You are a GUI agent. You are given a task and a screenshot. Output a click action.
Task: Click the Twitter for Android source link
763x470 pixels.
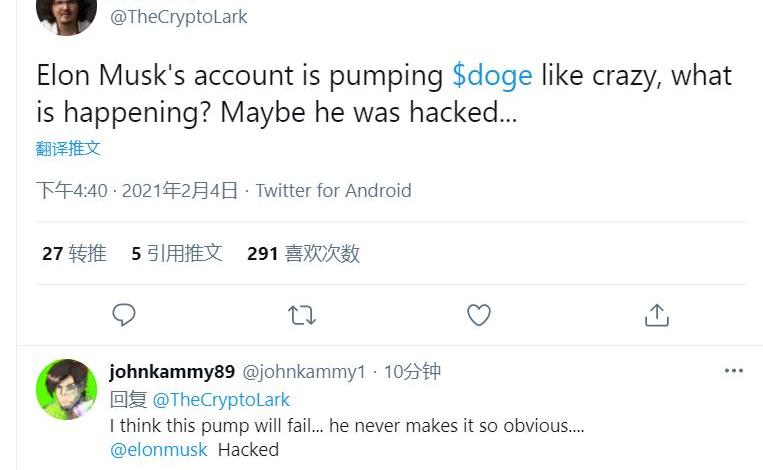coord(333,190)
